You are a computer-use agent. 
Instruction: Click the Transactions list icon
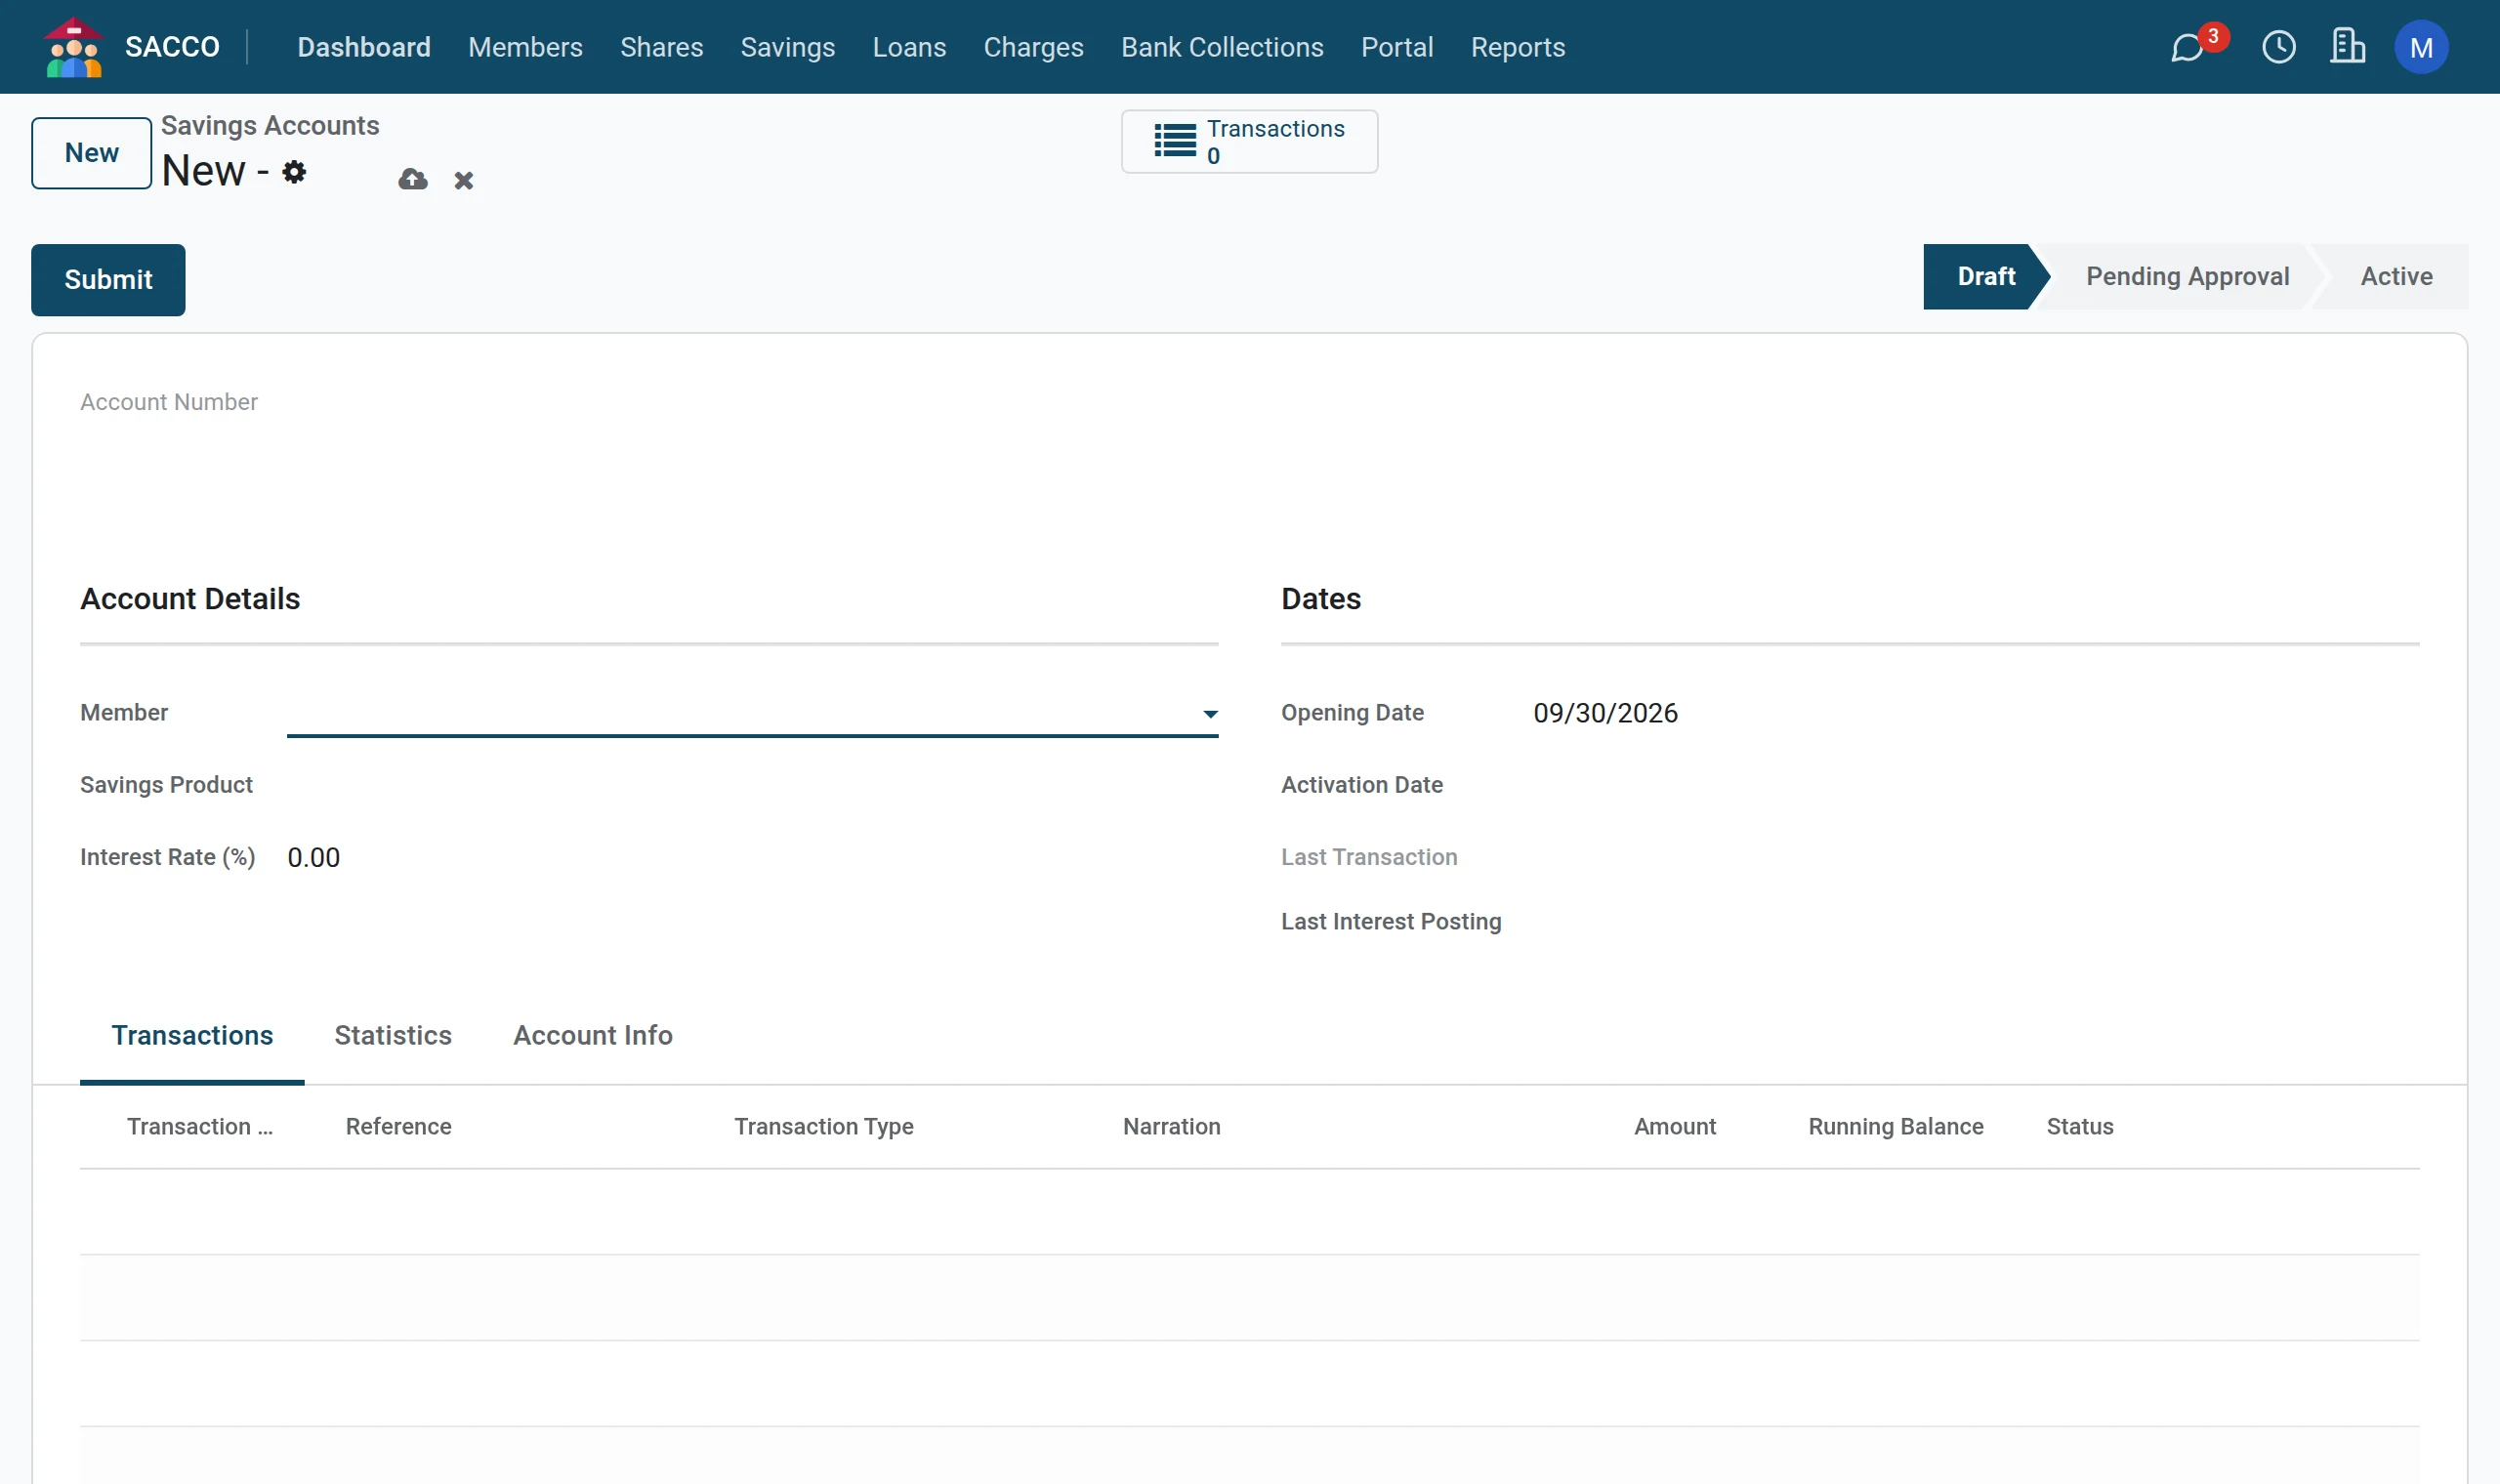(1175, 141)
